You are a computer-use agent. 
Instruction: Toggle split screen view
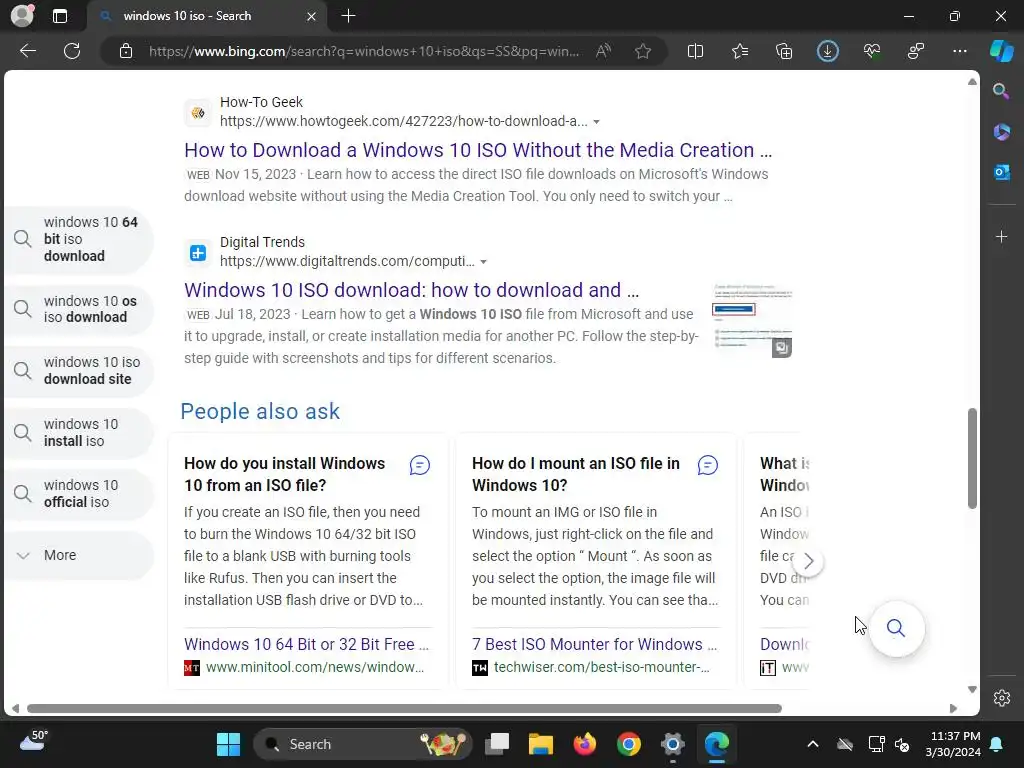[696, 51]
